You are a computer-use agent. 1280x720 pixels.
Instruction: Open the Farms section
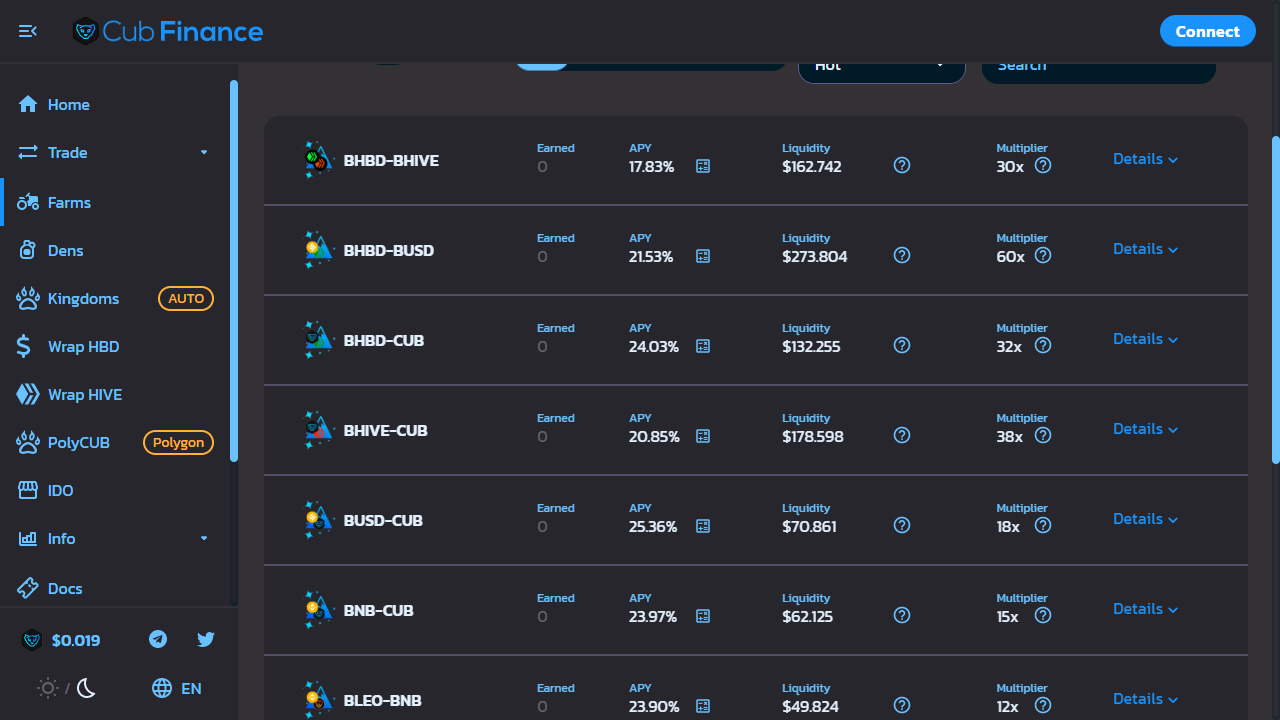[115, 203]
